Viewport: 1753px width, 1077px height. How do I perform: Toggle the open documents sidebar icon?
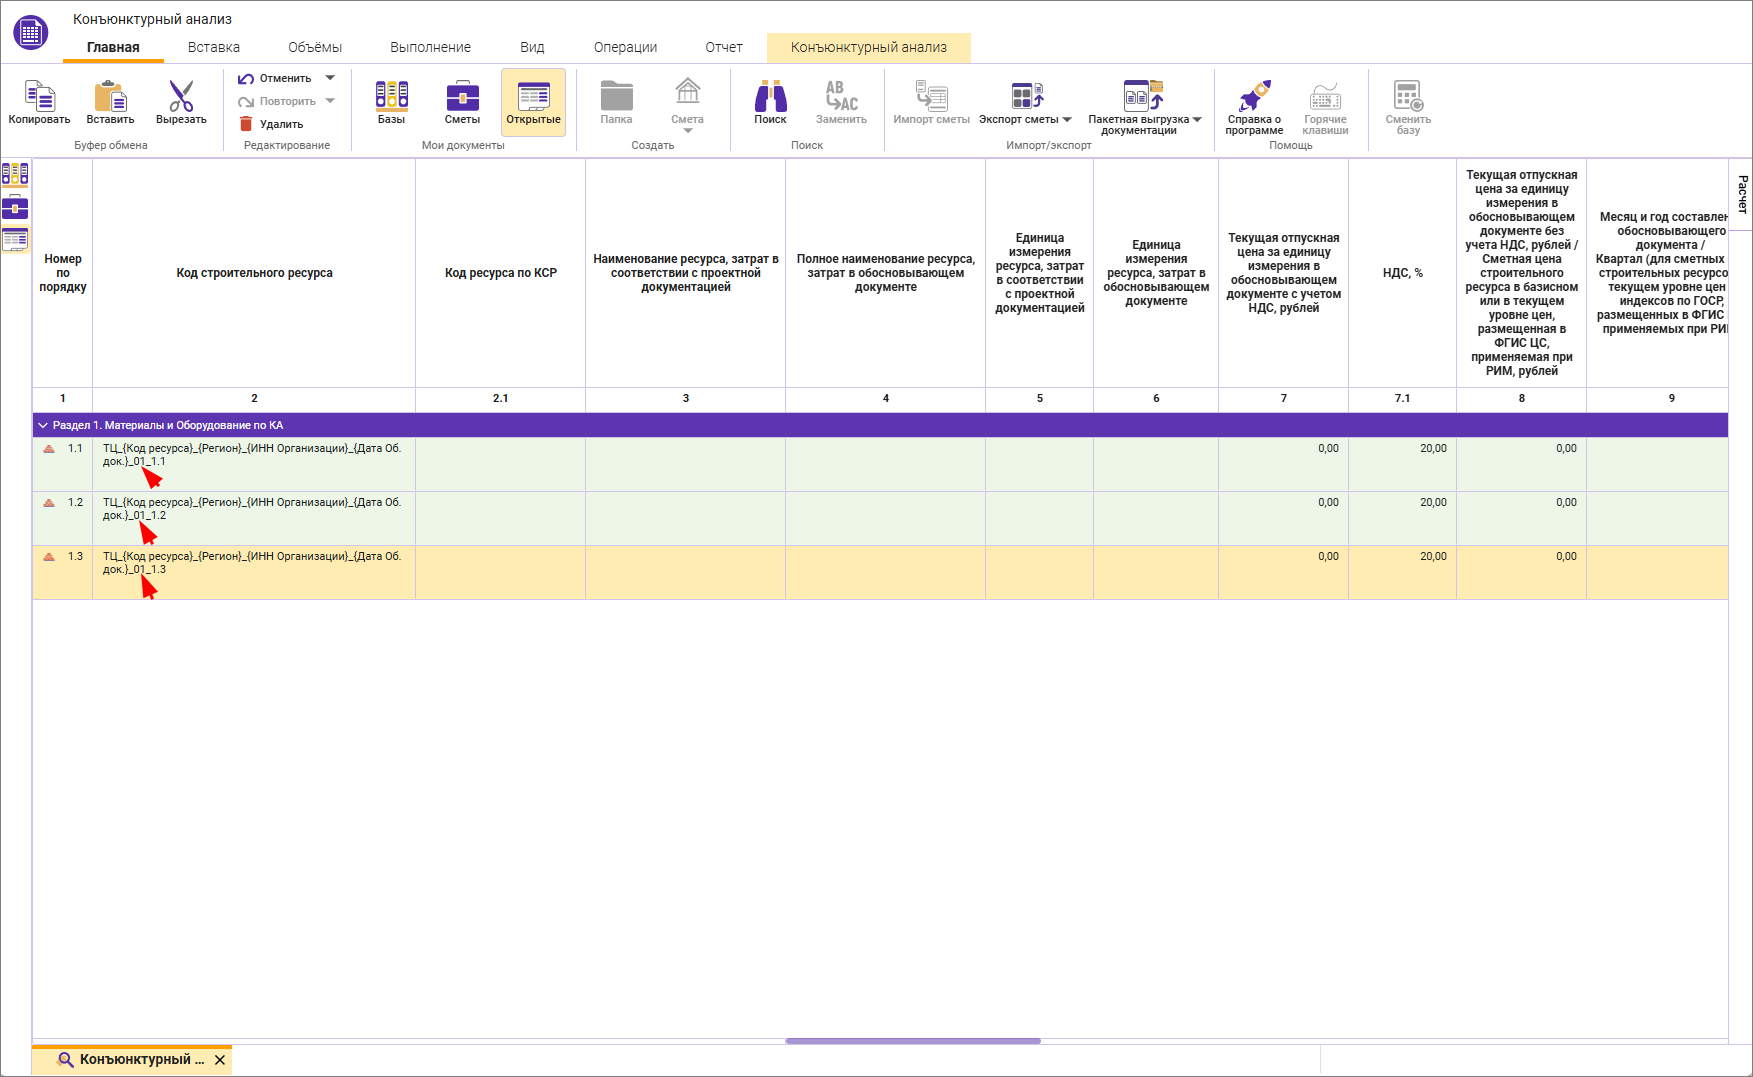[x=15, y=240]
